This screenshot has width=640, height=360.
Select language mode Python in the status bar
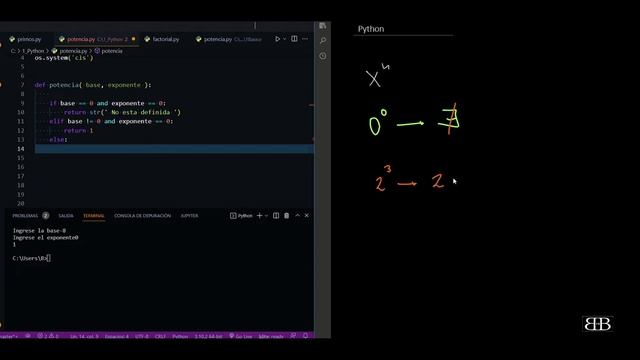(x=180, y=336)
